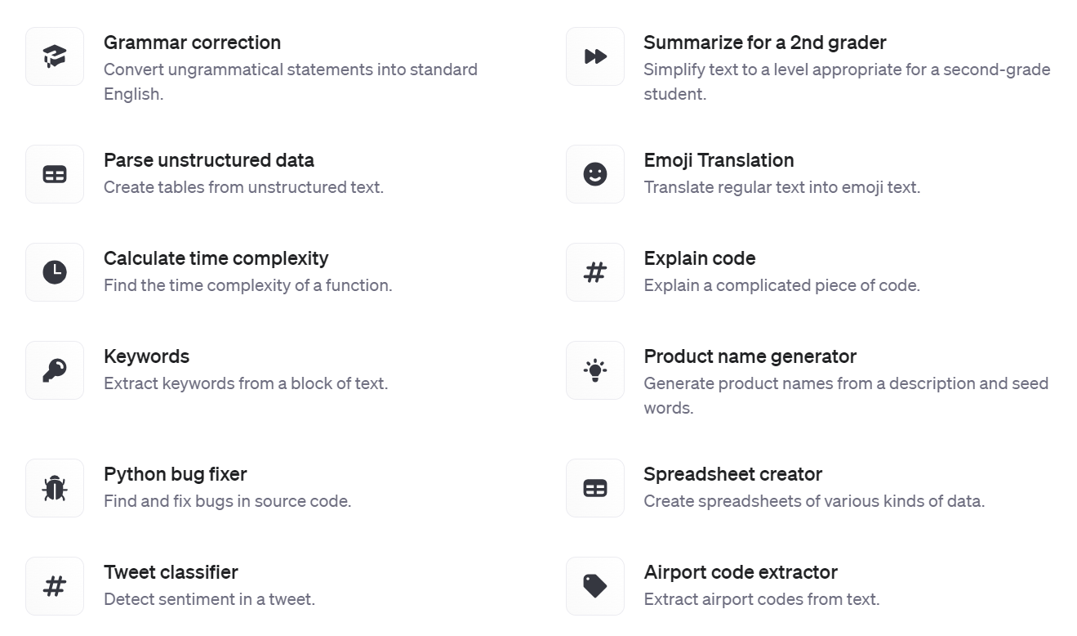The width and height of the screenshot is (1077, 636).
Task: Click the hash icon beside Explain code
Action: [x=595, y=272]
